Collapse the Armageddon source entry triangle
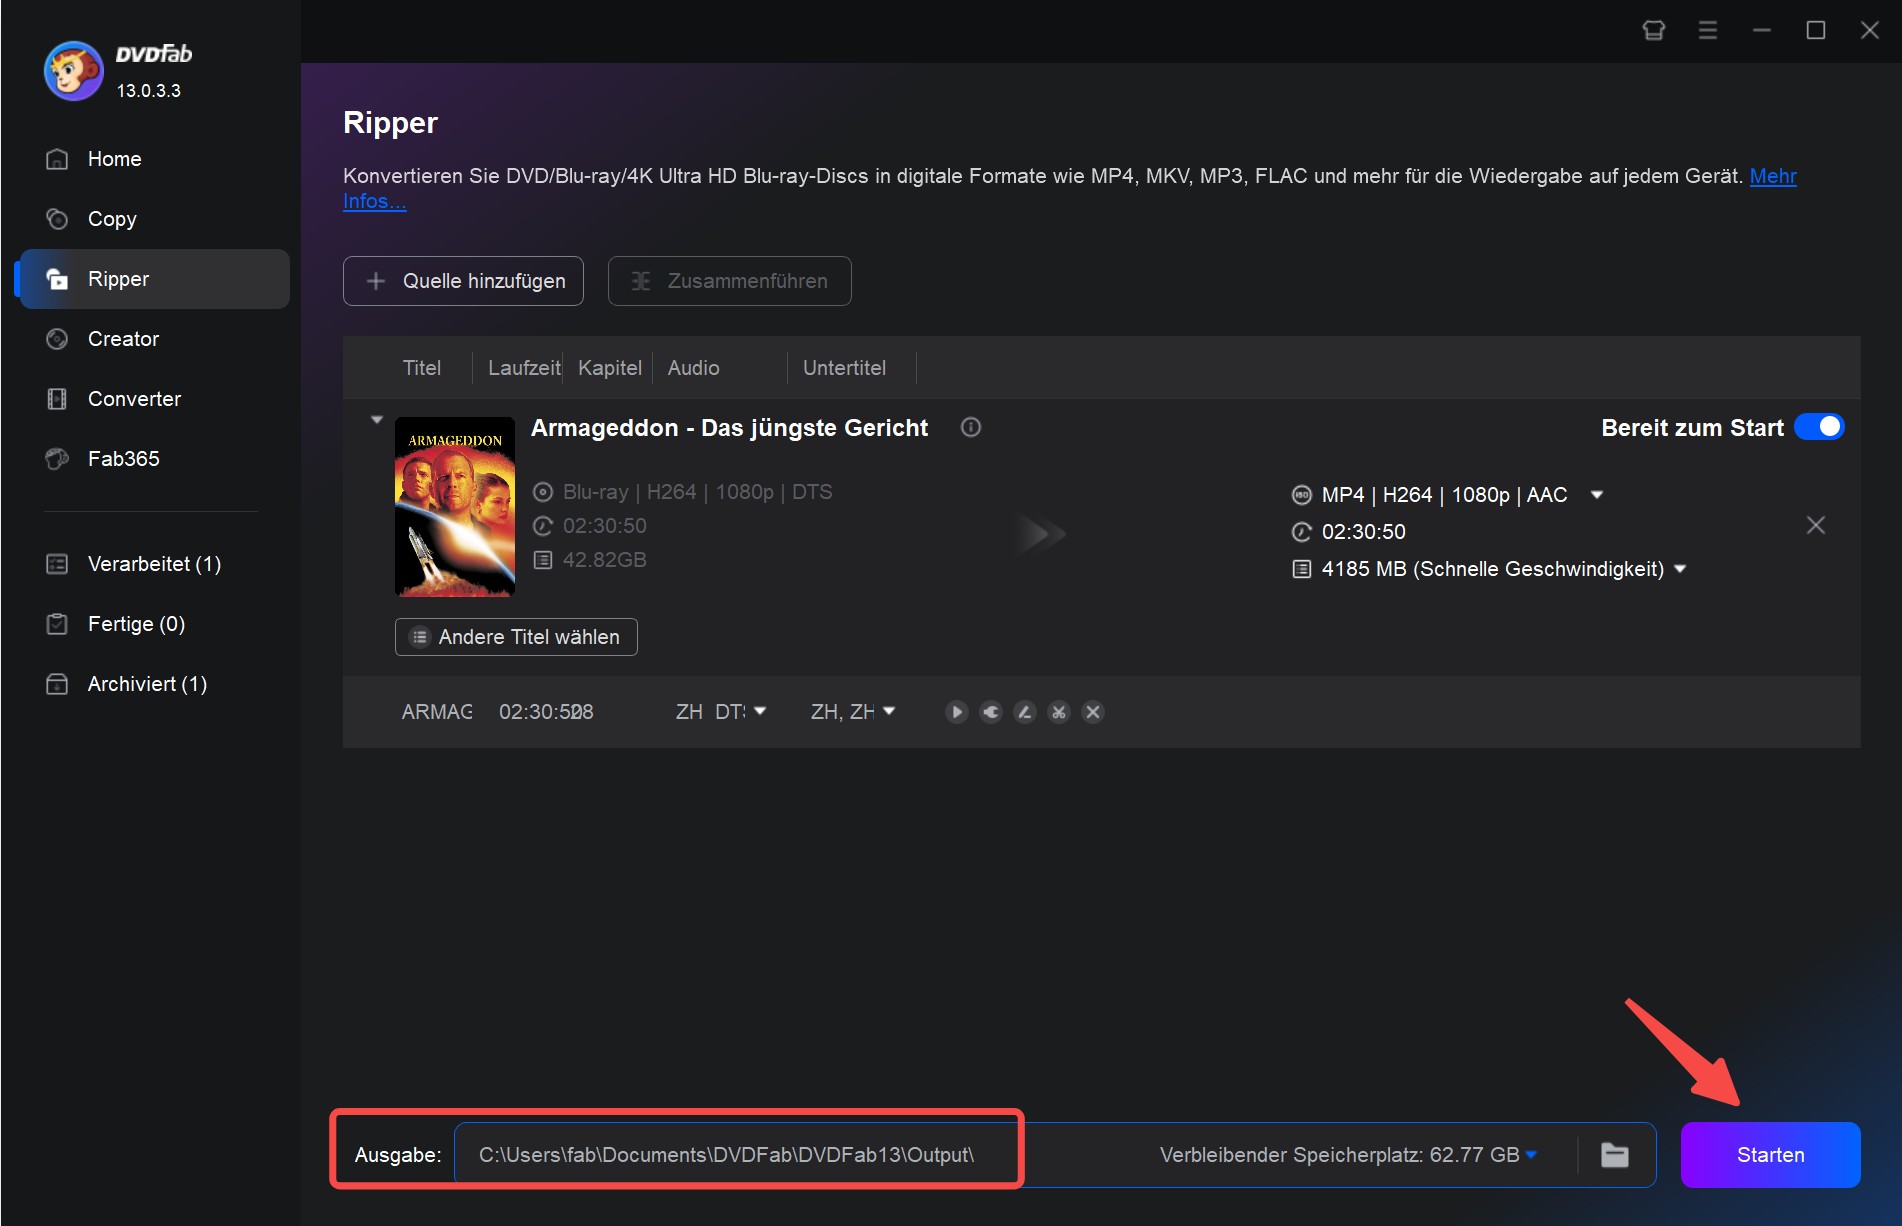 [377, 420]
